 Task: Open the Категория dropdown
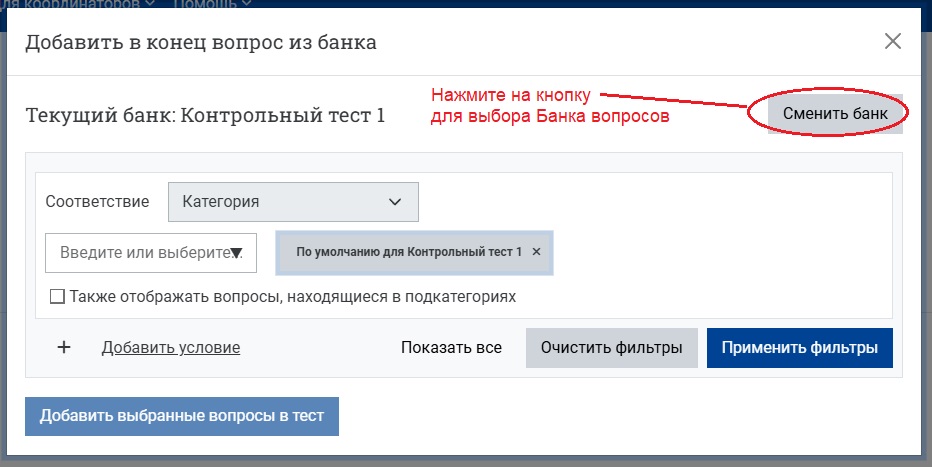[x=293, y=202]
